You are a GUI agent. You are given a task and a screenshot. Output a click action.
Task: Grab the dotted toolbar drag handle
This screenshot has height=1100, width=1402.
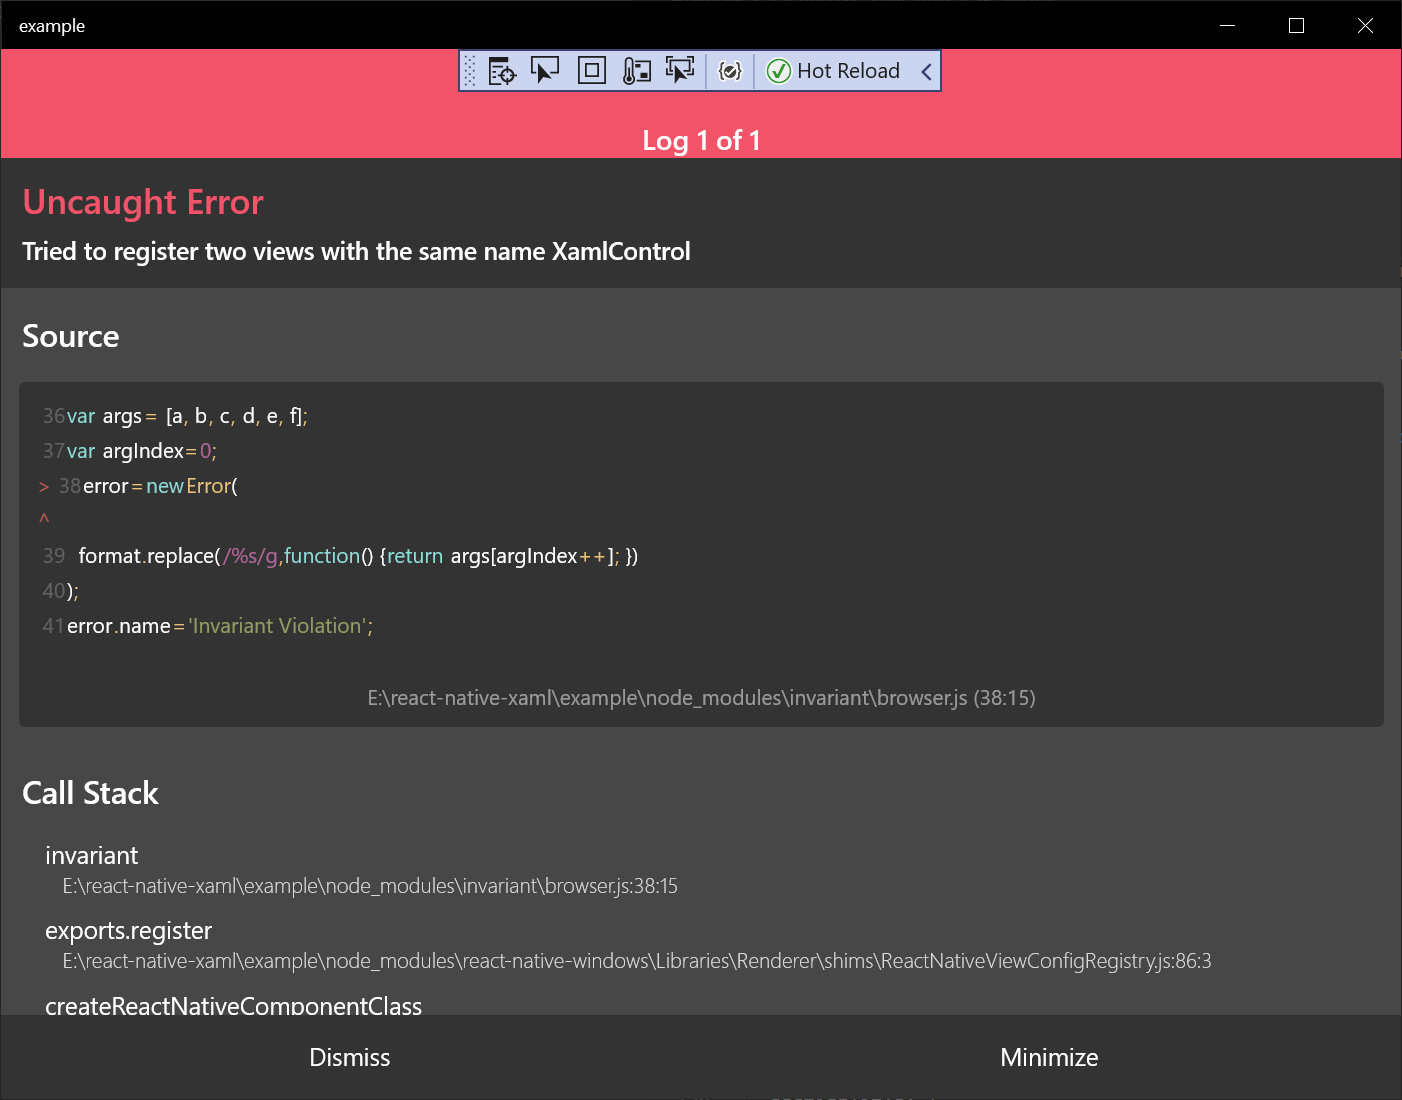coord(470,70)
